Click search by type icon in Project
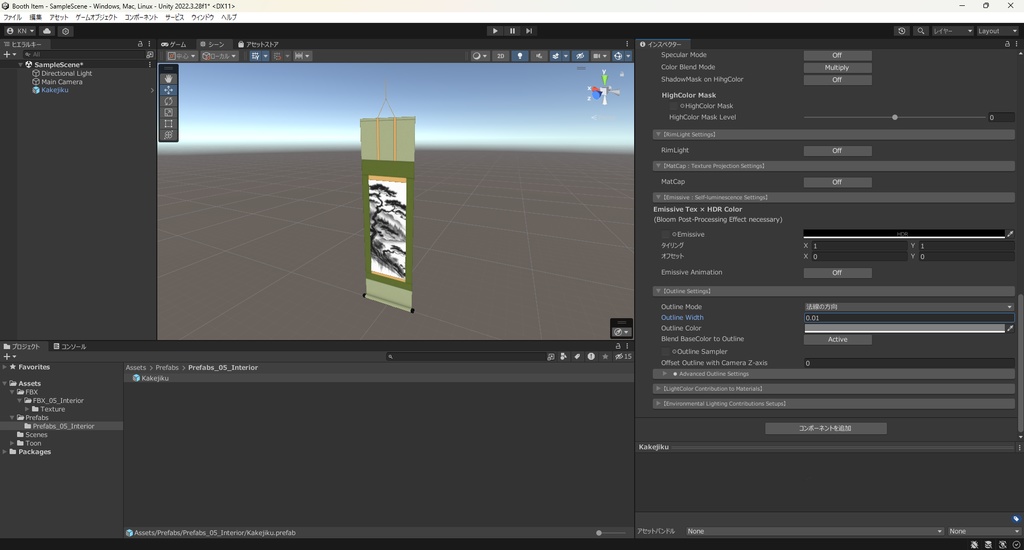The width and height of the screenshot is (1024, 550). click(564, 357)
